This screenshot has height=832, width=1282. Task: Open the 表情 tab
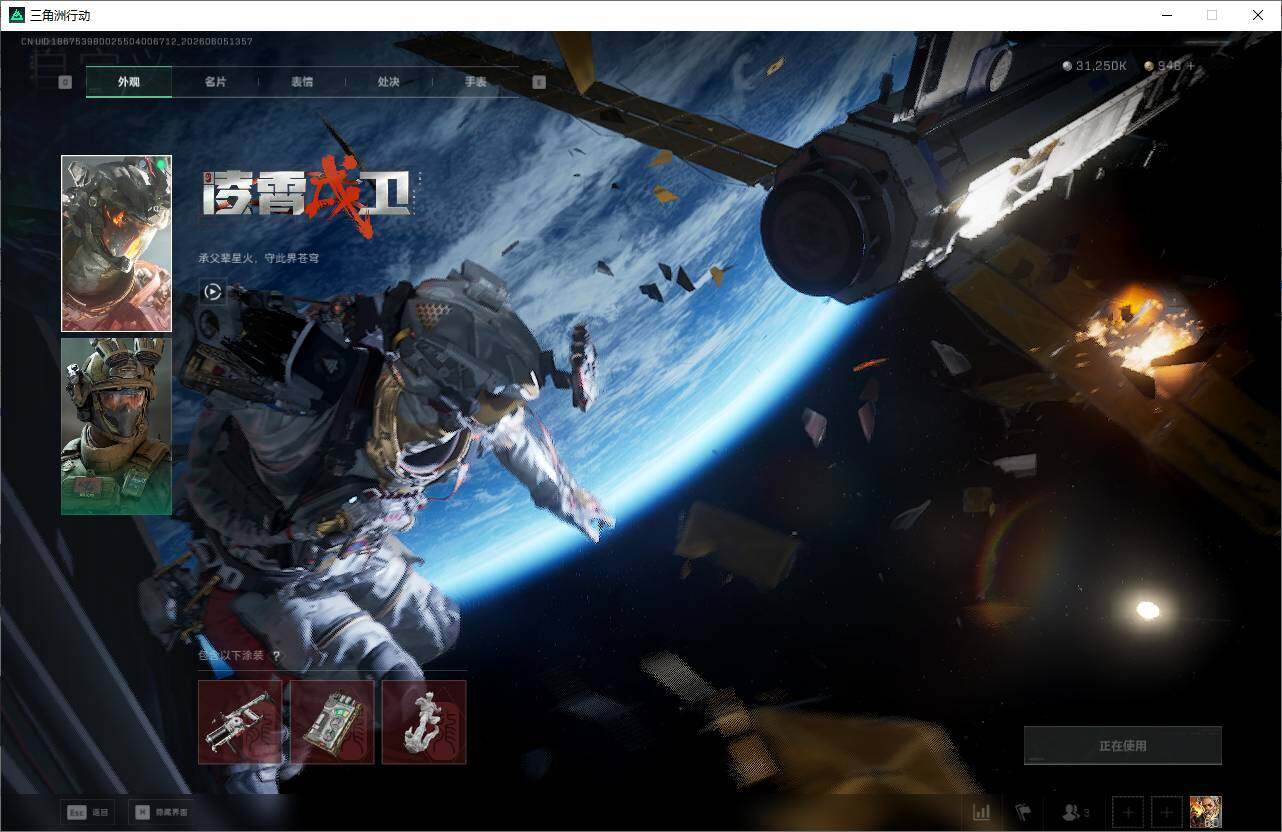coord(302,82)
